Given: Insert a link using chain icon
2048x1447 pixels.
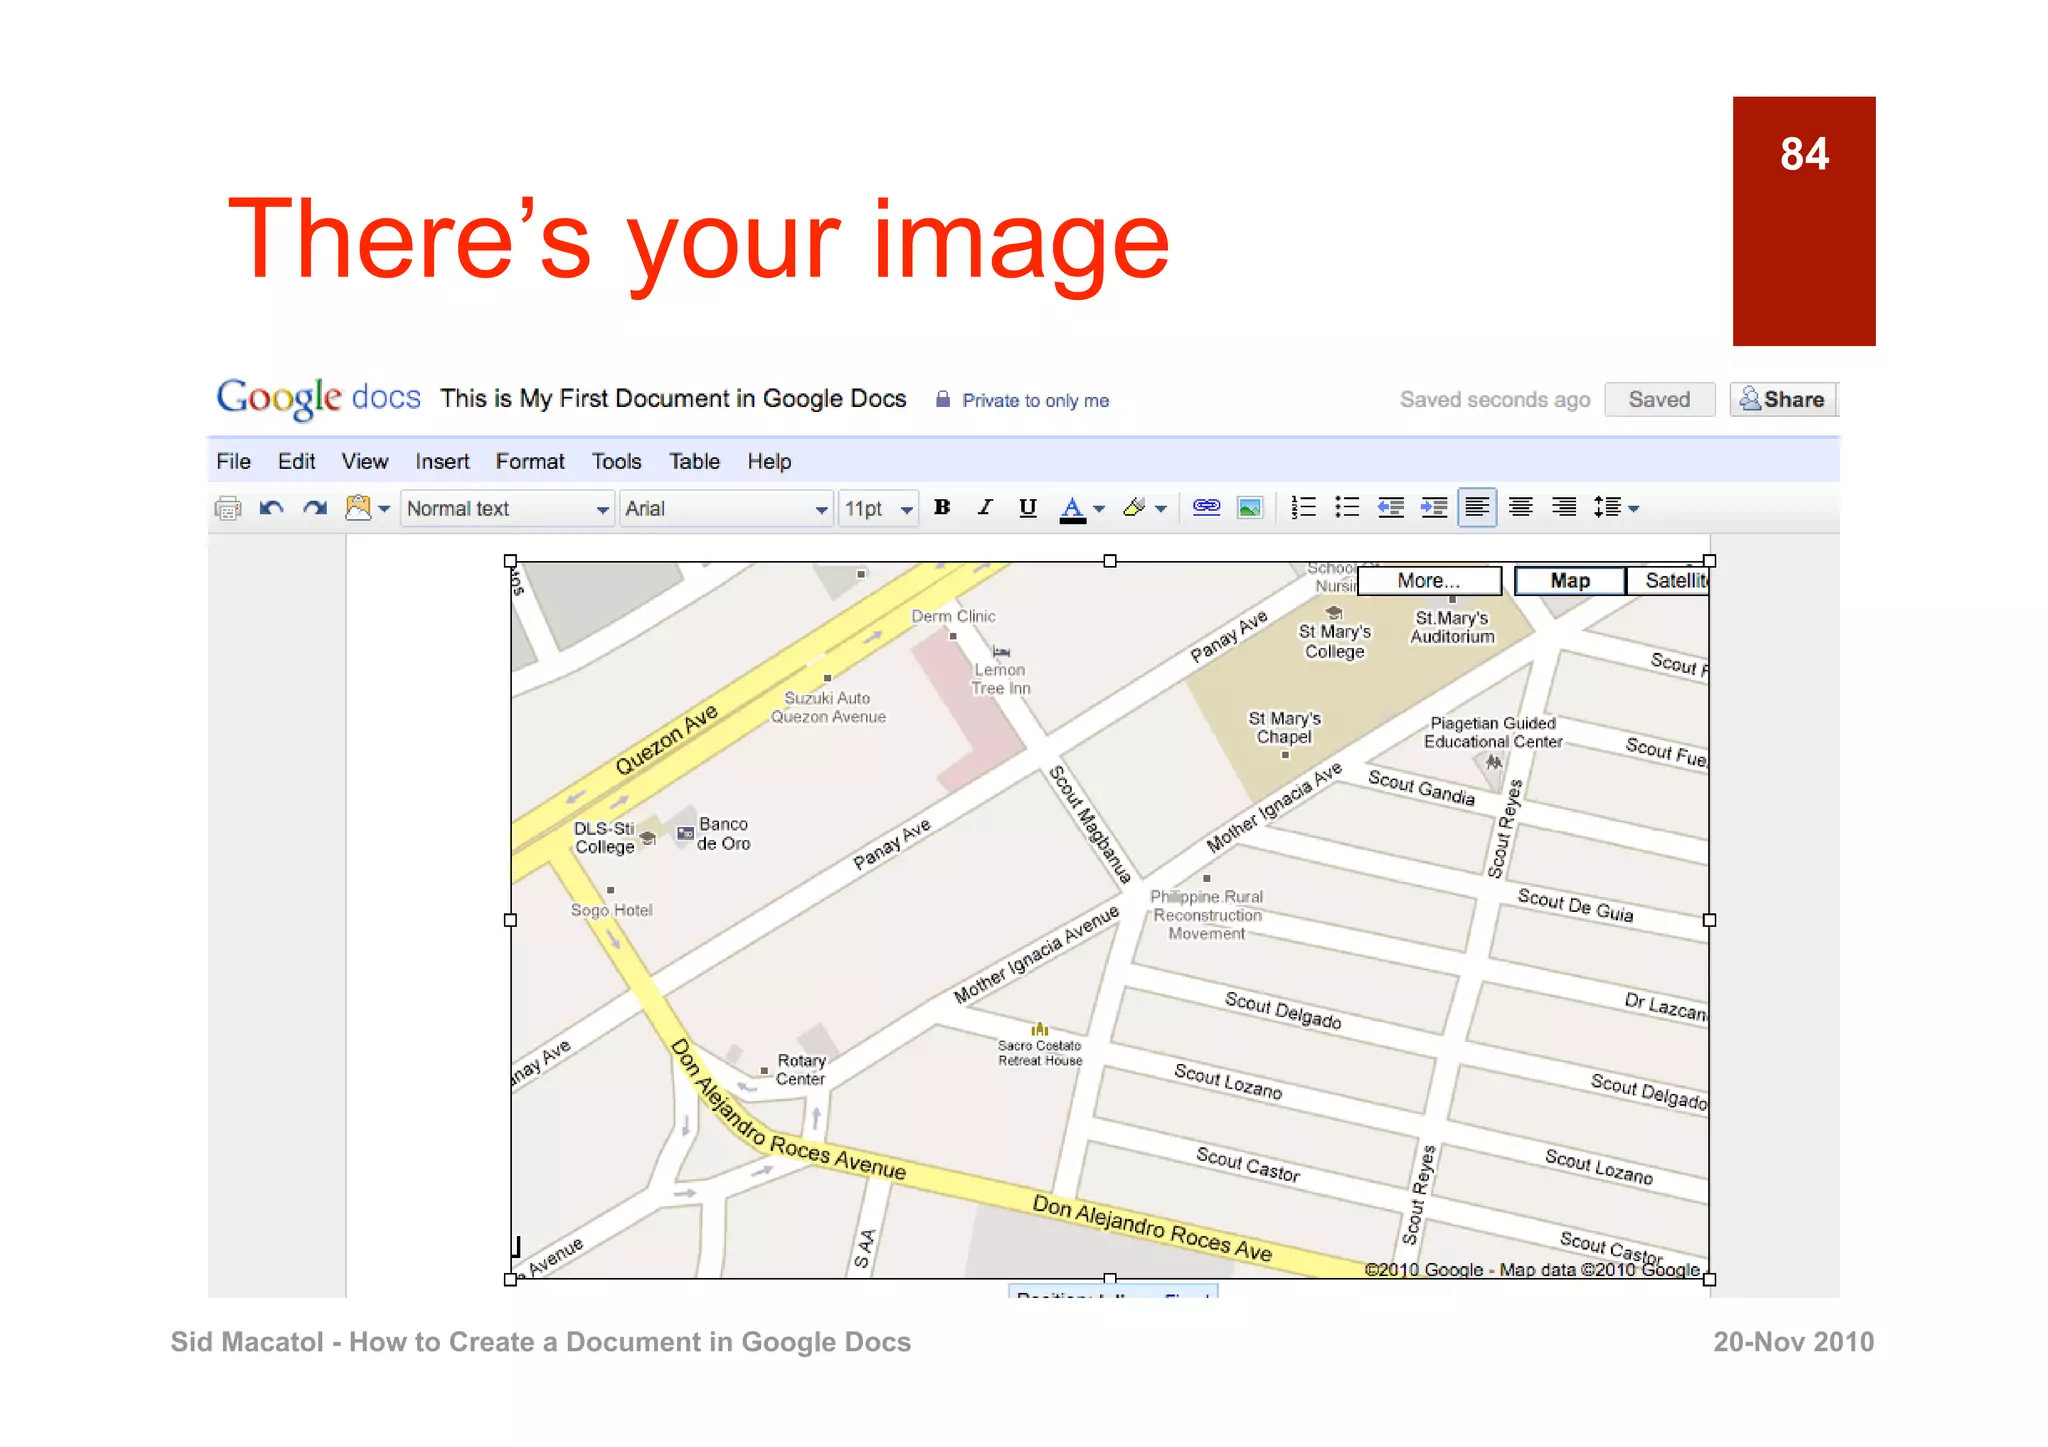Looking at the screenshot, I should (x=1206, y=508).
